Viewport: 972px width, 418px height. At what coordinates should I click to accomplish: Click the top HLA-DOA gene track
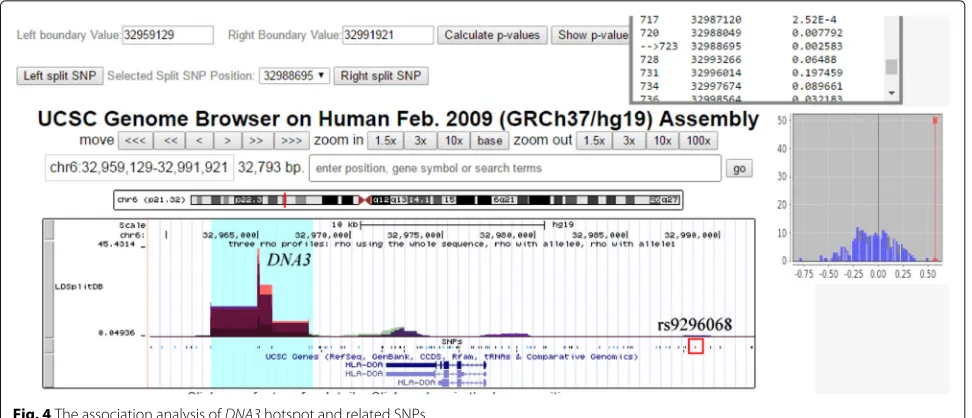[x=417, y=365]
